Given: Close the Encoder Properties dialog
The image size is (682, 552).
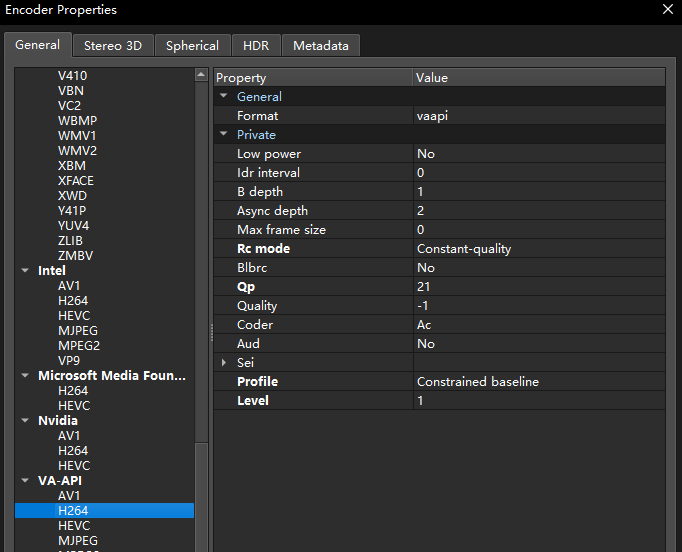Looking at the screenshot, I should point(668,9).
